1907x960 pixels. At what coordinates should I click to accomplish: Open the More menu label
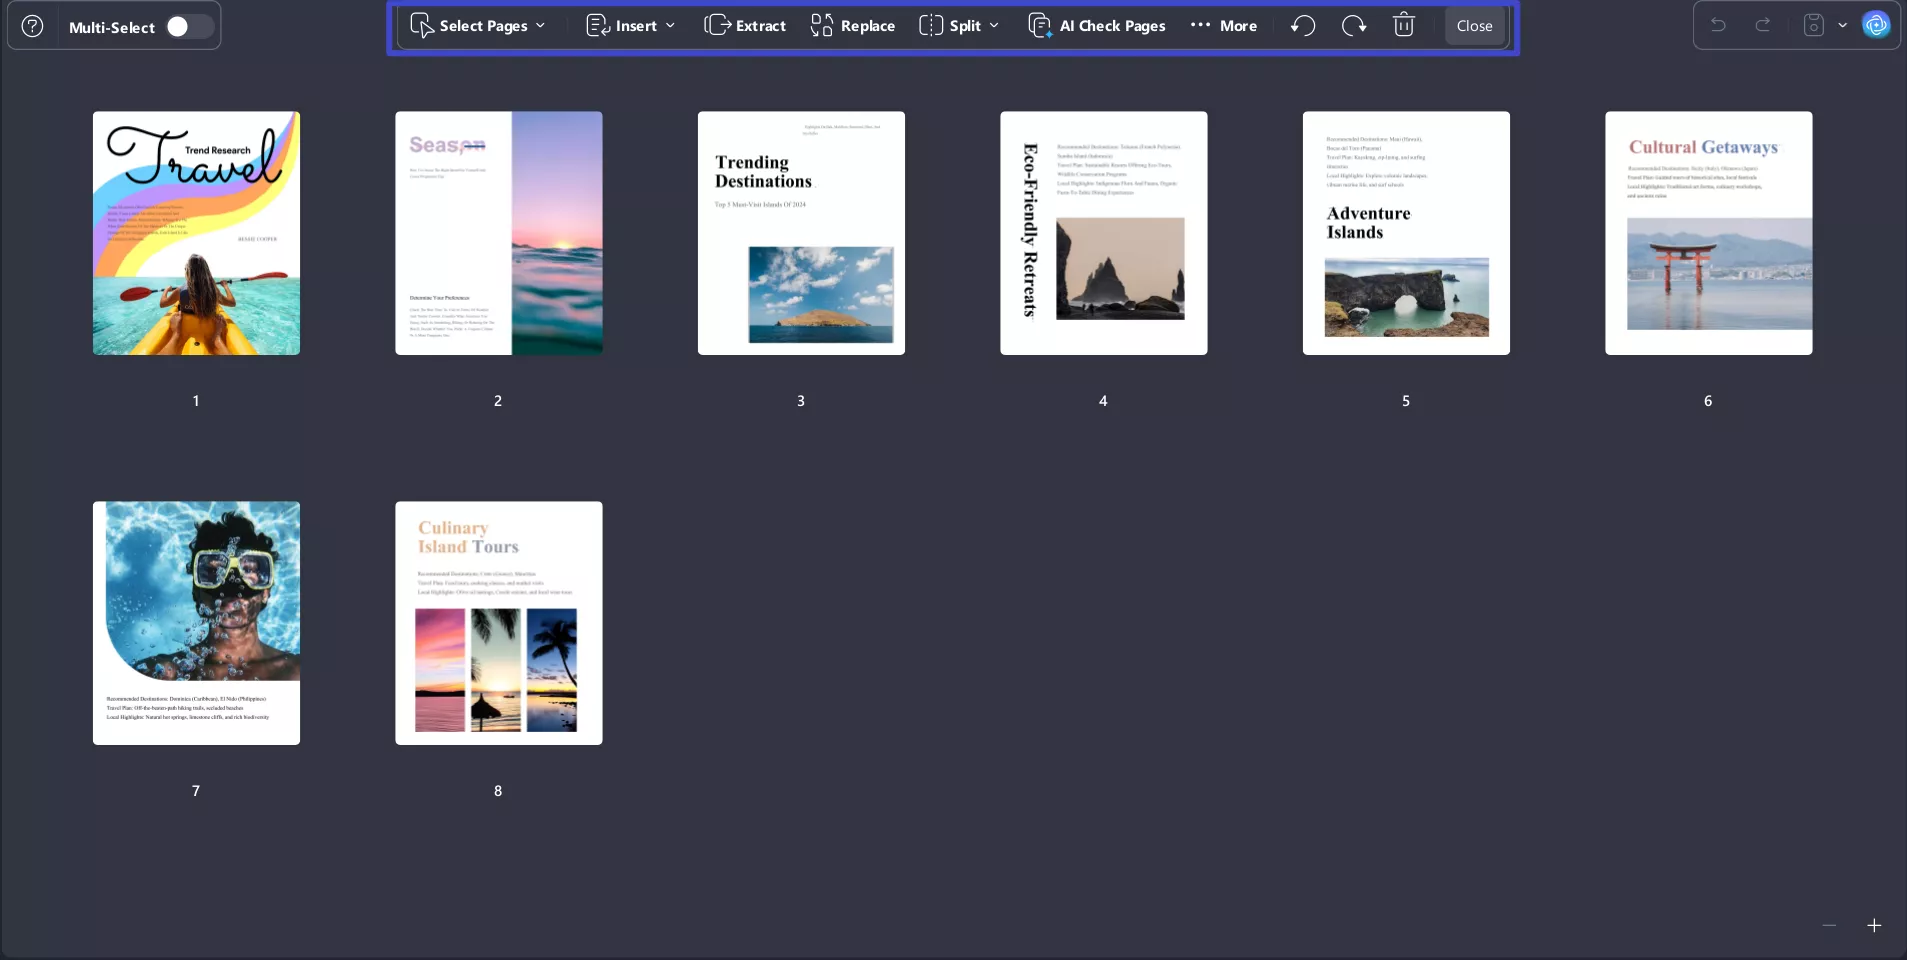coord(1238,26)
